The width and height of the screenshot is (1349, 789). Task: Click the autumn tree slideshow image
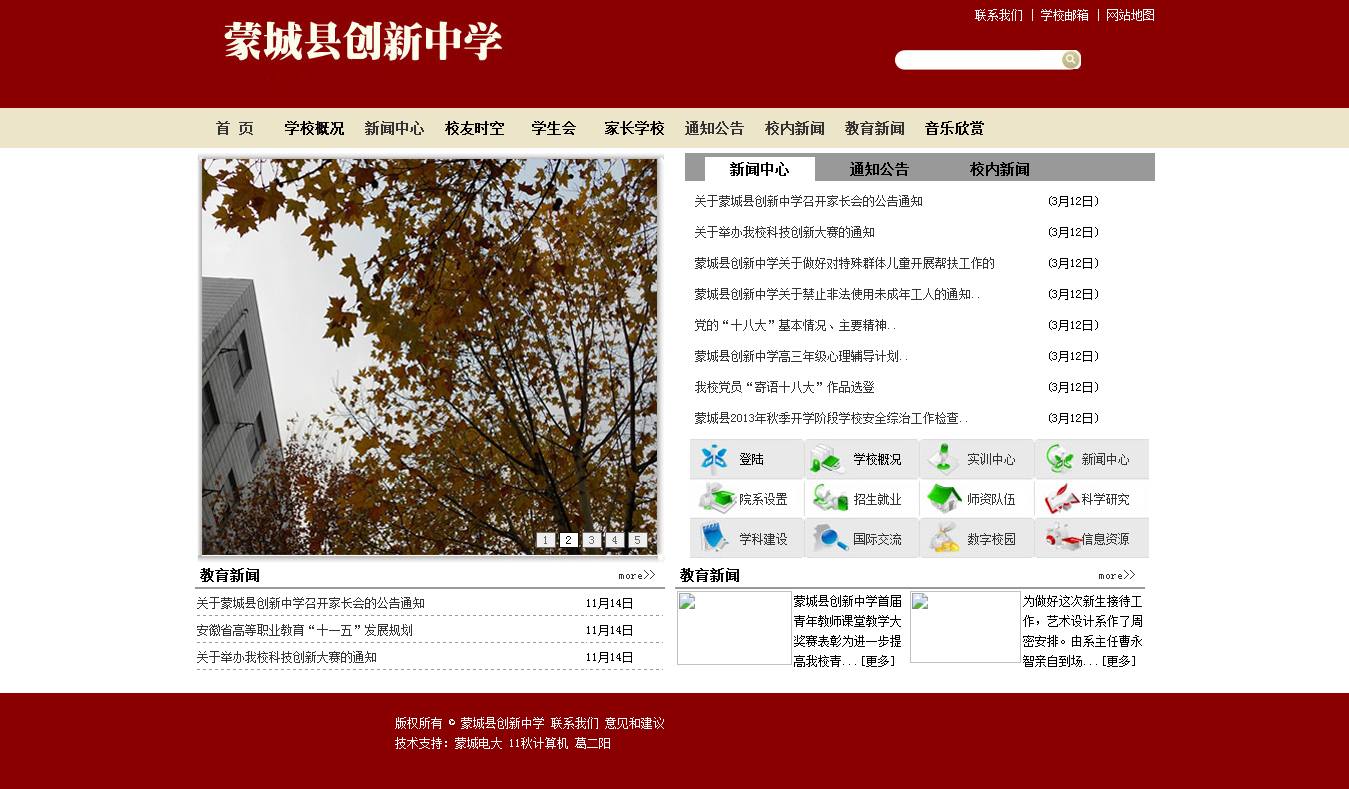[x=430, y=356]
